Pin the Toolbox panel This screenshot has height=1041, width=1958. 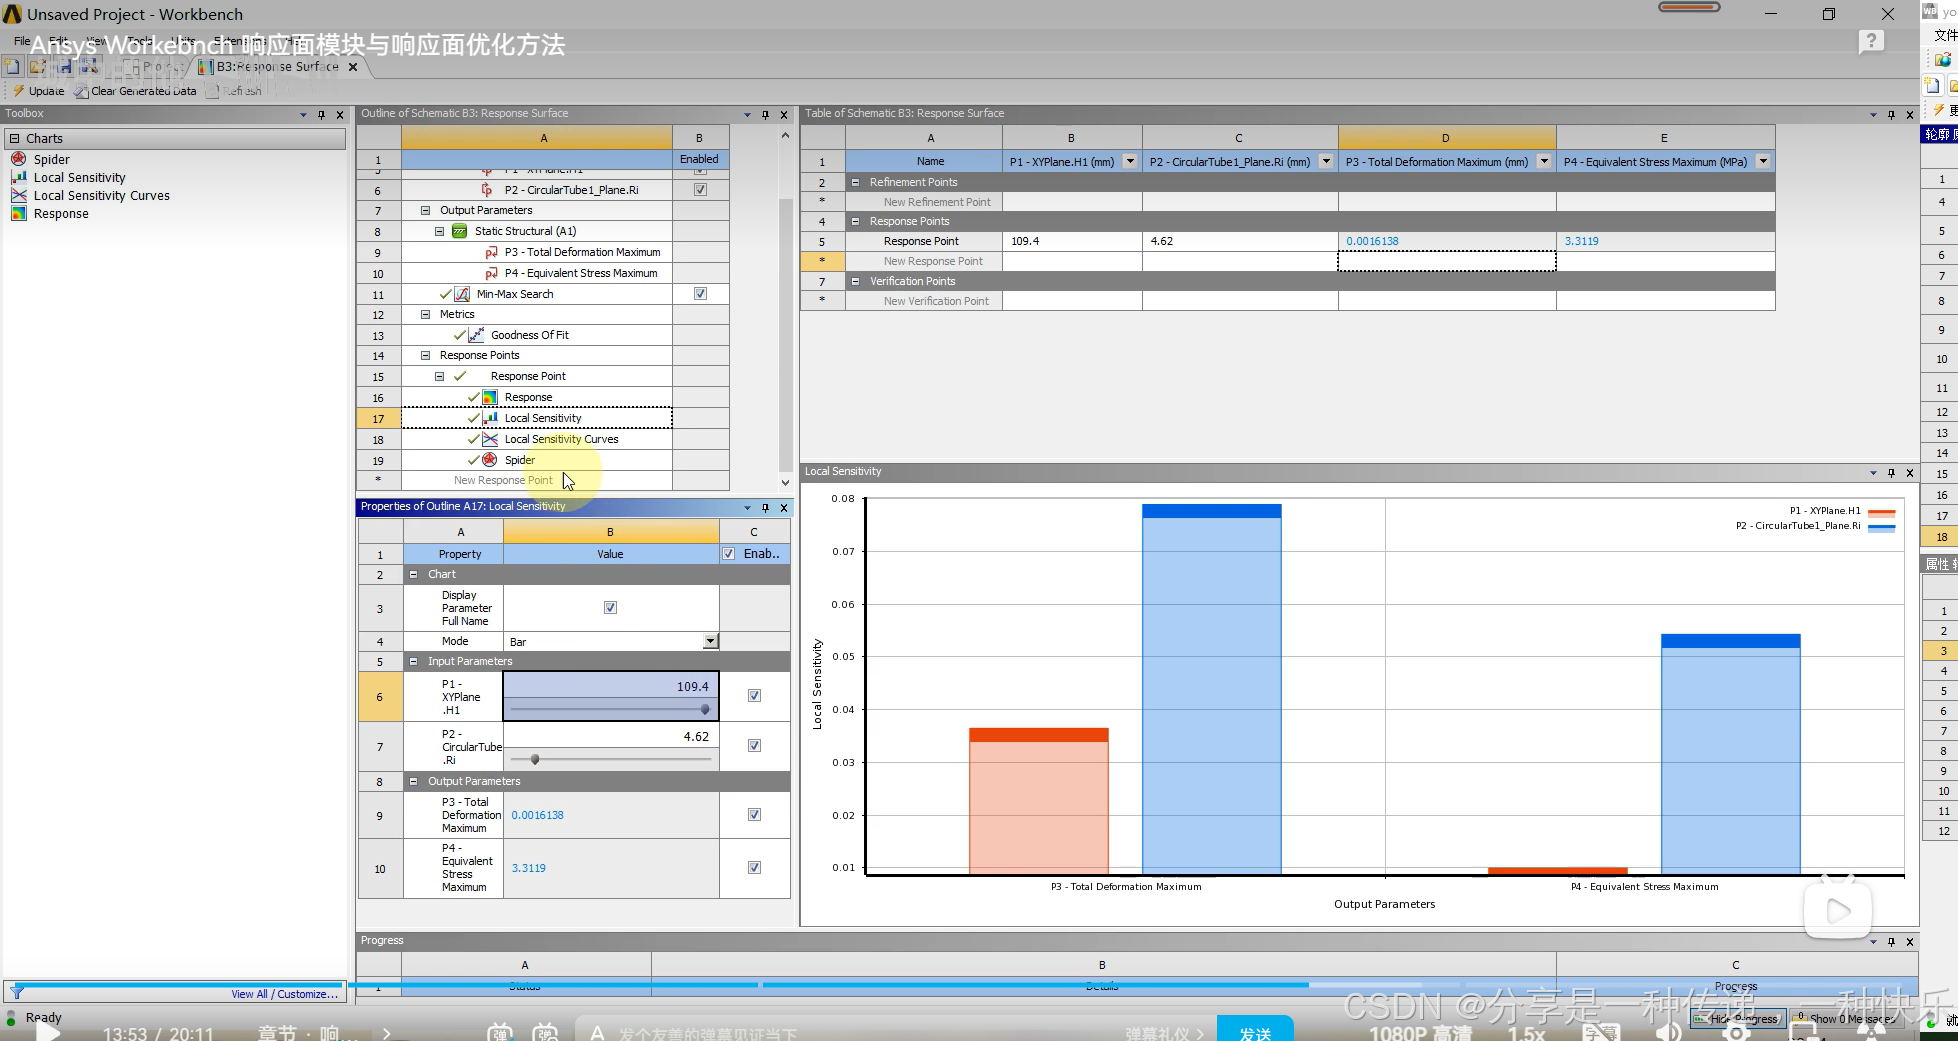(321, 114)
